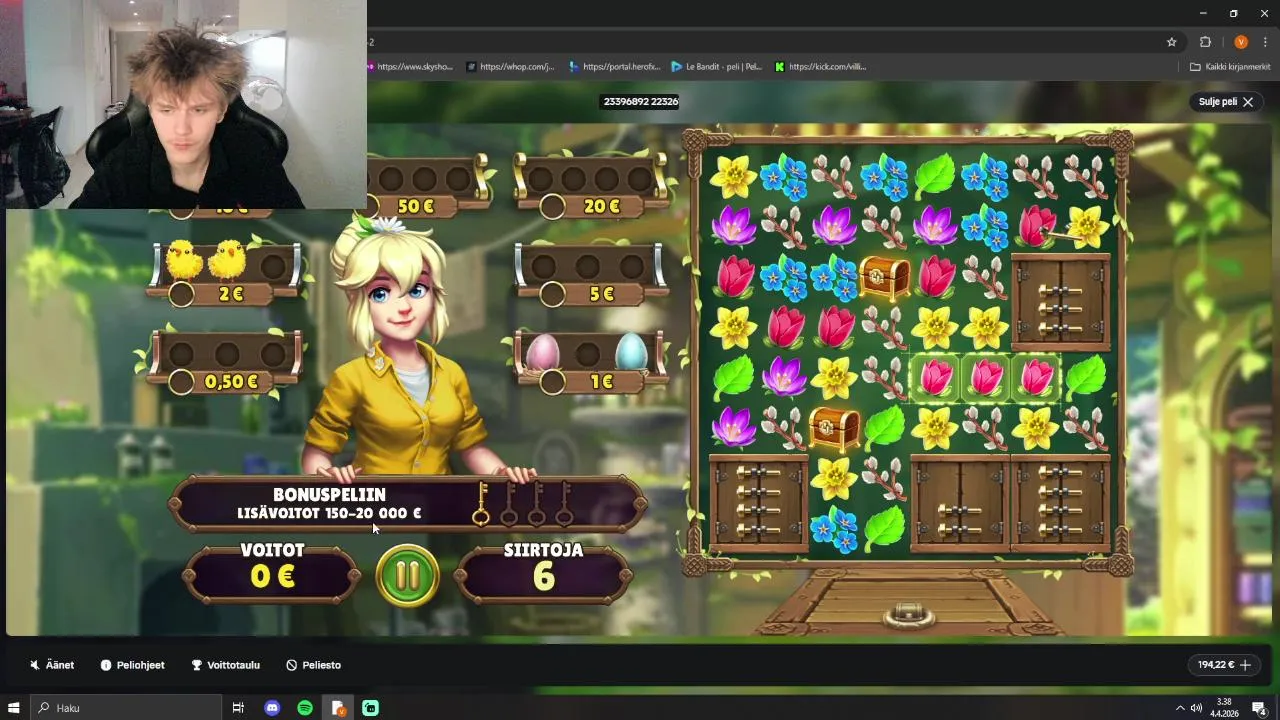Open Peliohjeet game instructions
Screen dimensions: 1280x720
(132, 665)
